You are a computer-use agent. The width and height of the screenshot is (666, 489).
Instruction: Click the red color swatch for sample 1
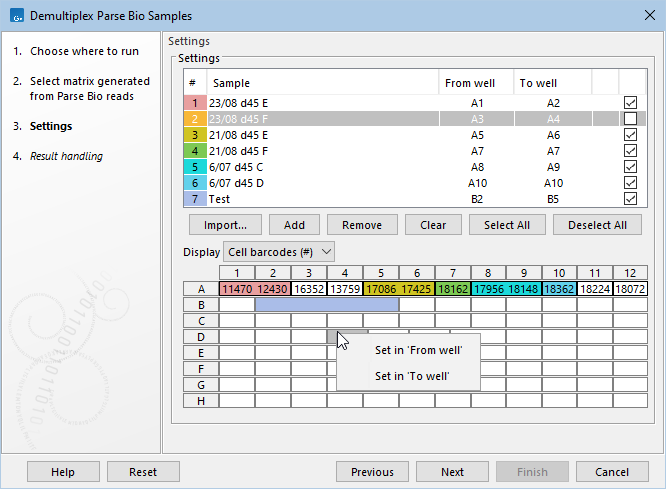point(193,102)
